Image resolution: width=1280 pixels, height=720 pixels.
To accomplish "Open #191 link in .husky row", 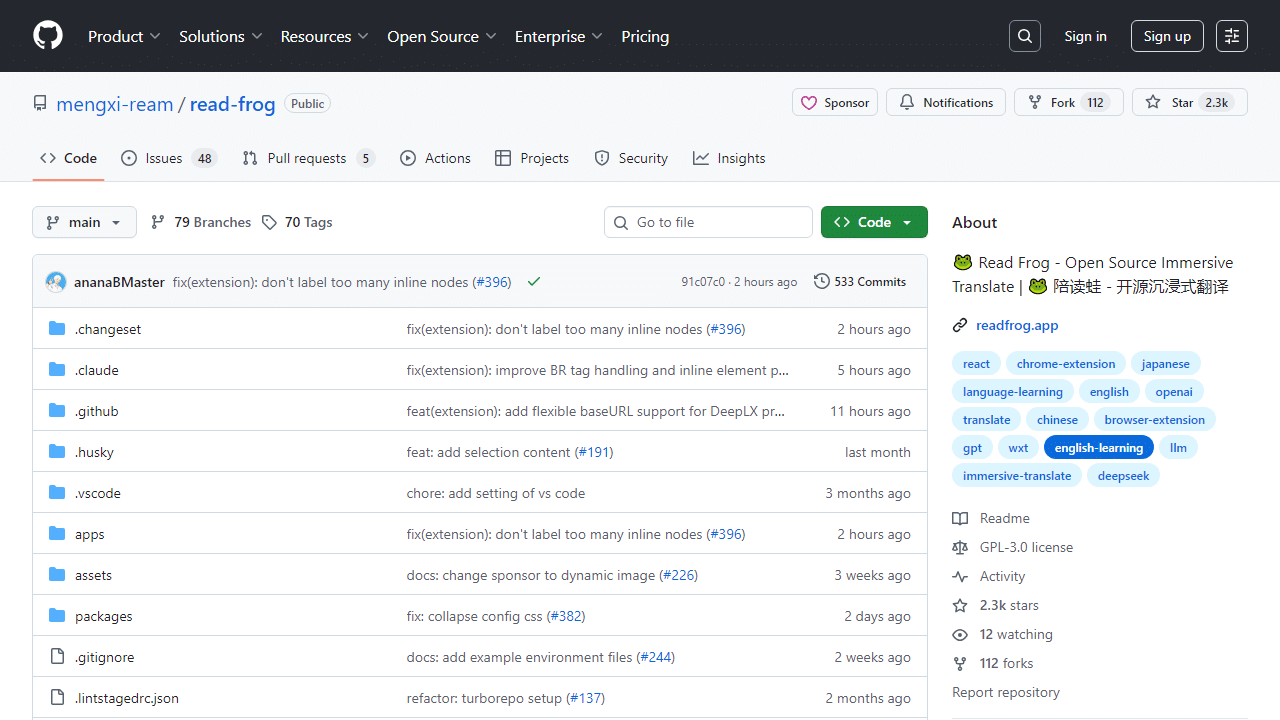I will (594, 452).
